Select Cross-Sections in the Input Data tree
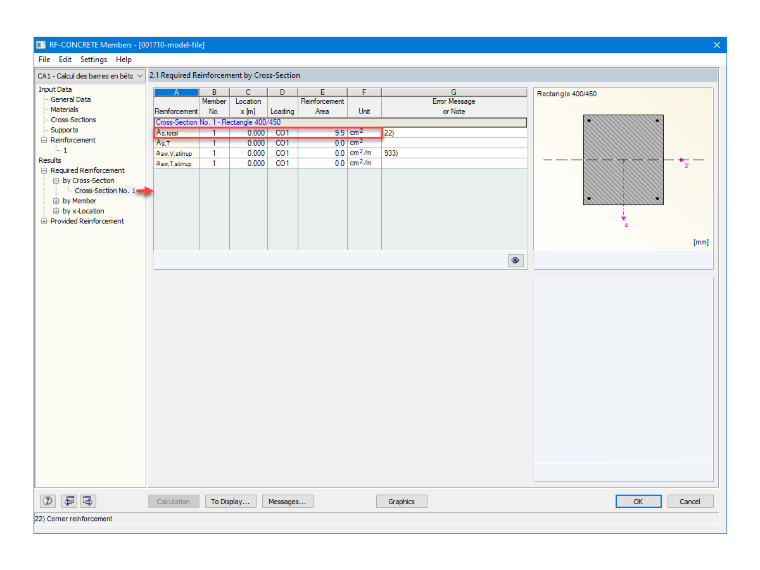Image resolution: width=760 pixels, height=570 pixels. (x=73, y=120)
